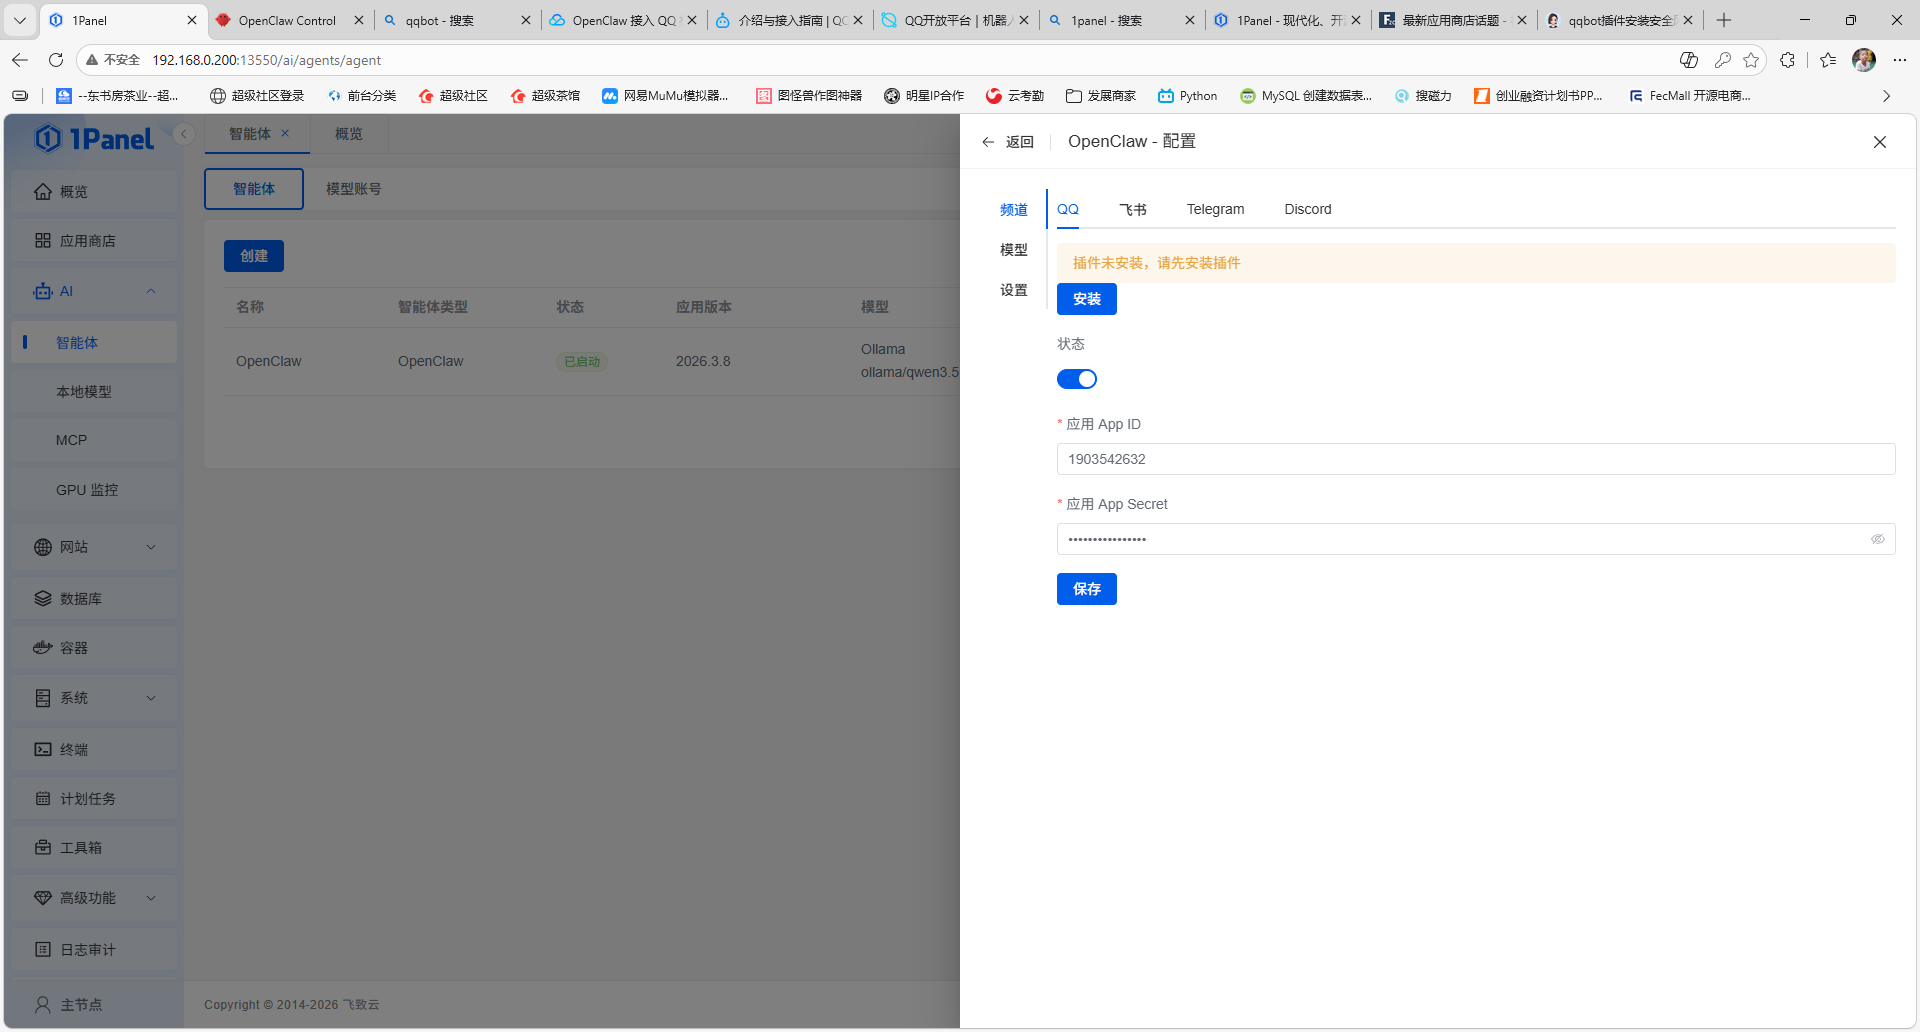Click the back arrow next to 返回
Screen dimensions: 1920x1032
(988, 142)
